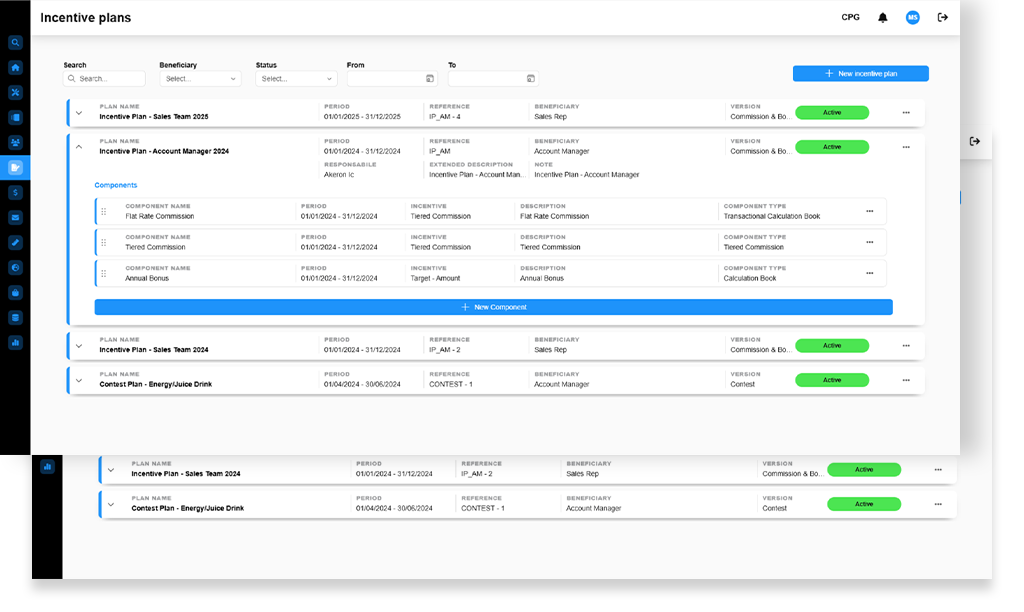The width and height of the screenshot is (1024, 612).
Task: Open three-dots menu for Annual Bonus component
Action: (869, 274)
